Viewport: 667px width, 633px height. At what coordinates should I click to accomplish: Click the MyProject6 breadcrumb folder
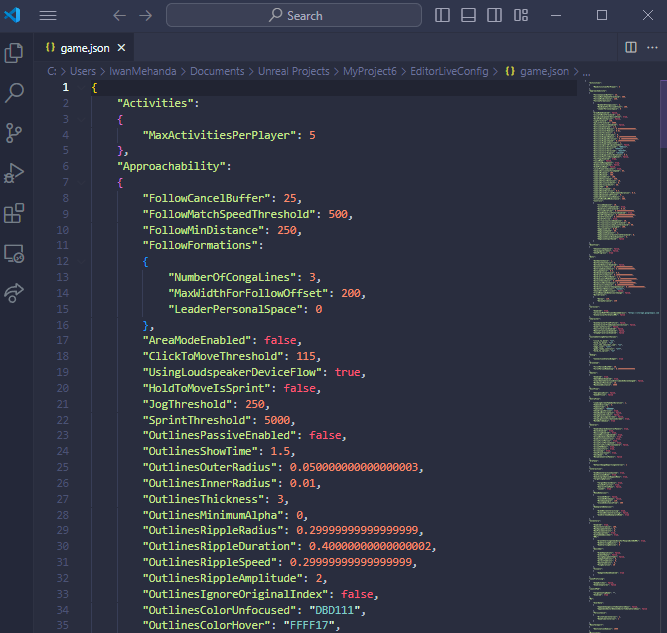click(x=372, y=71)
